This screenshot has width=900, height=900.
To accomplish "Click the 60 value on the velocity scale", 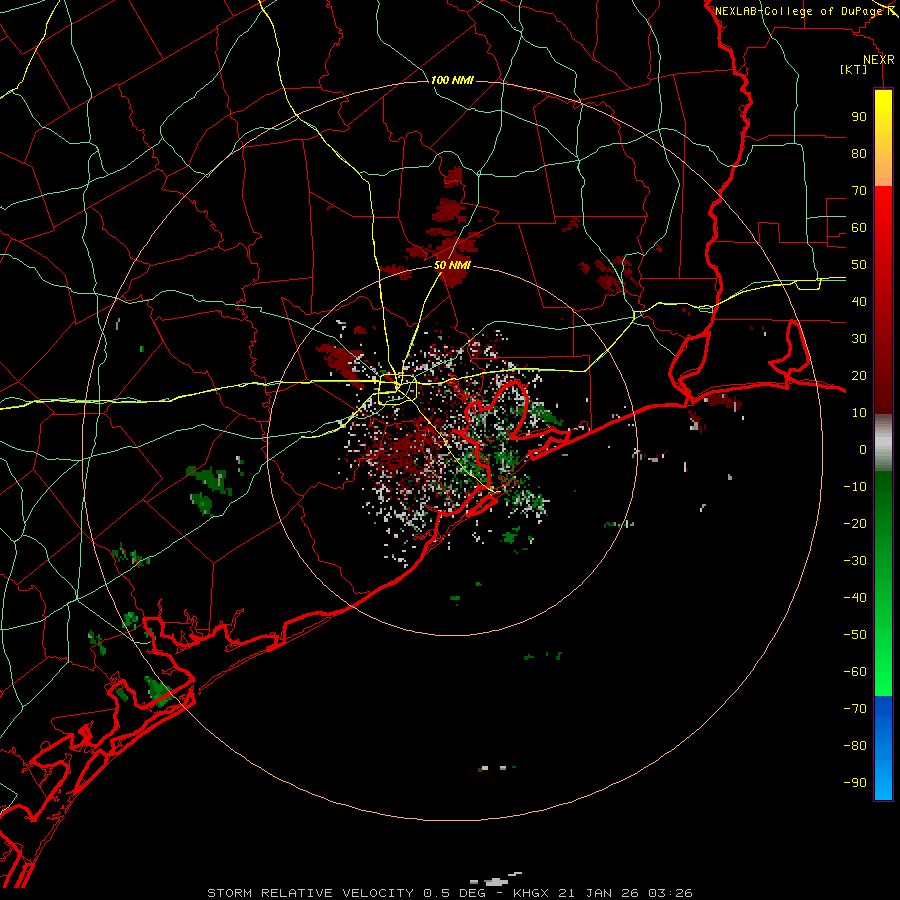I will click(859, 227).
